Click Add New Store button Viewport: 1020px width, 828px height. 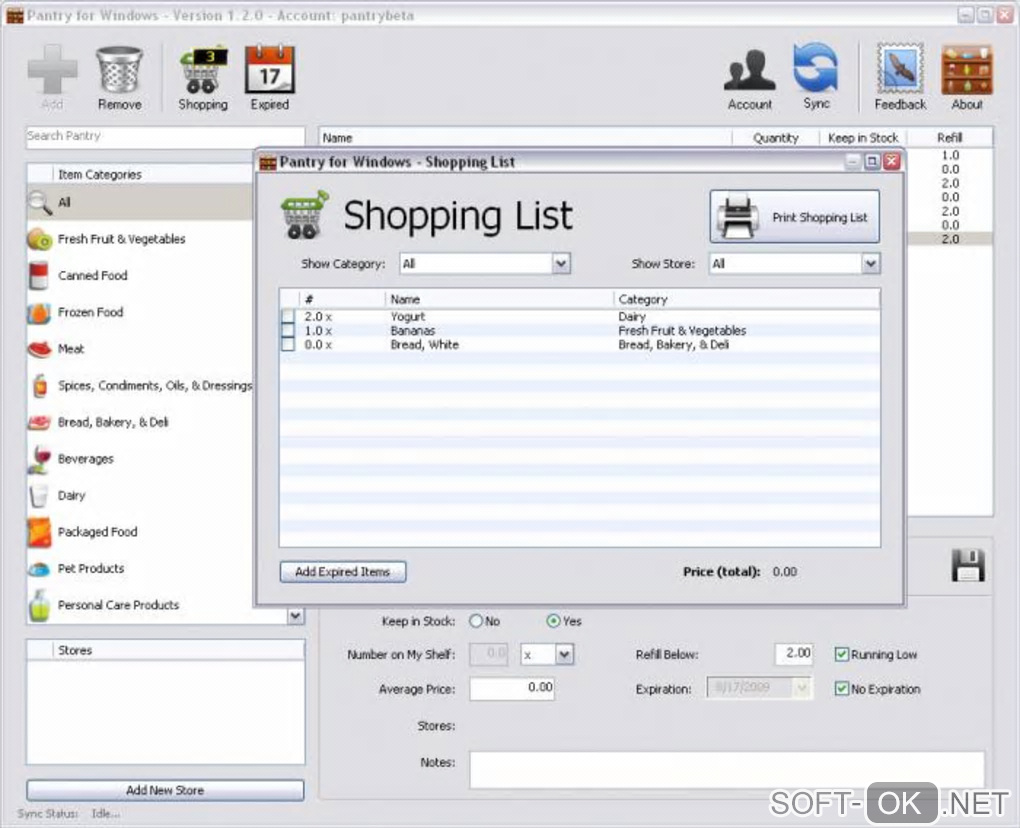165,790
